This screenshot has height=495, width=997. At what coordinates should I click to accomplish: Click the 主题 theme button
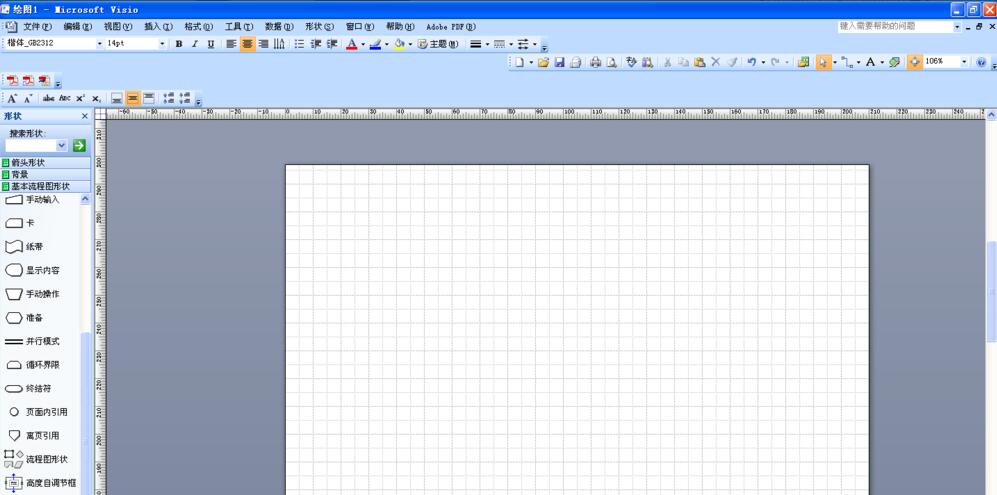coord(437,45)
